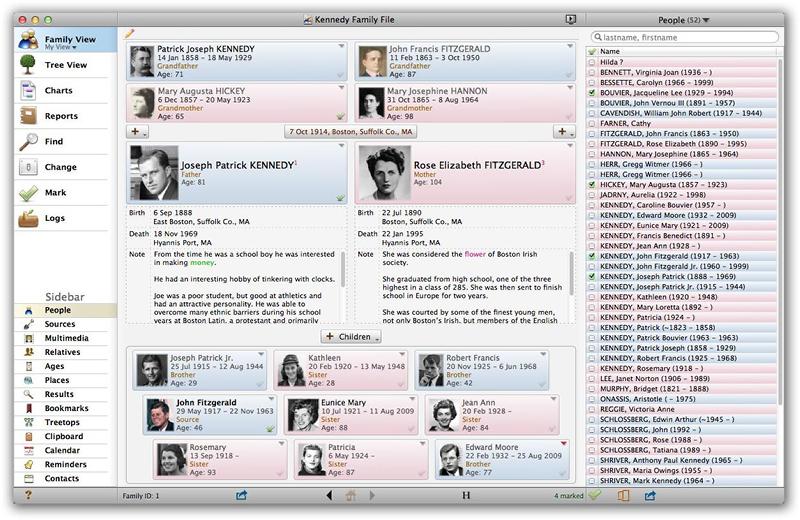
Task: Select Bookmarks in the sidebar
Action: tap(66, 408)
